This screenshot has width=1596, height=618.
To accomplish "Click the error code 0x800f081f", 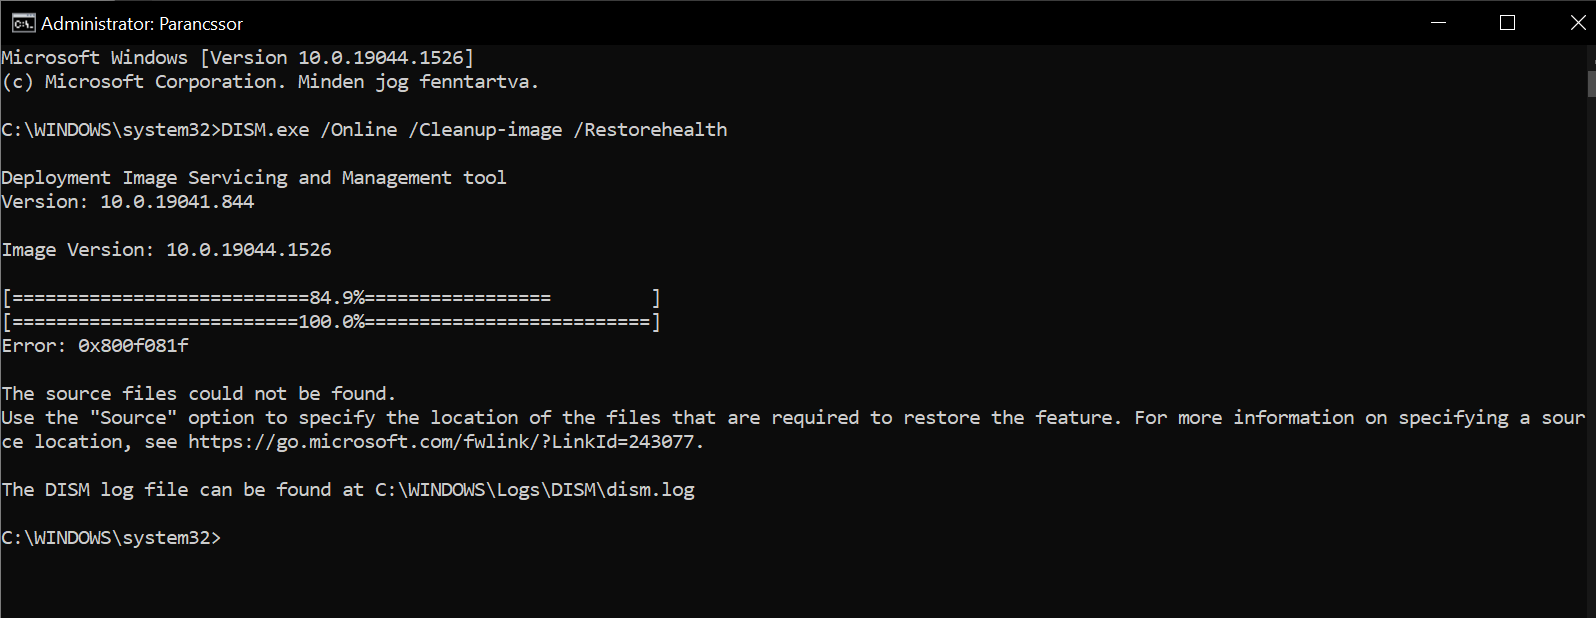I will pos(133,346).
